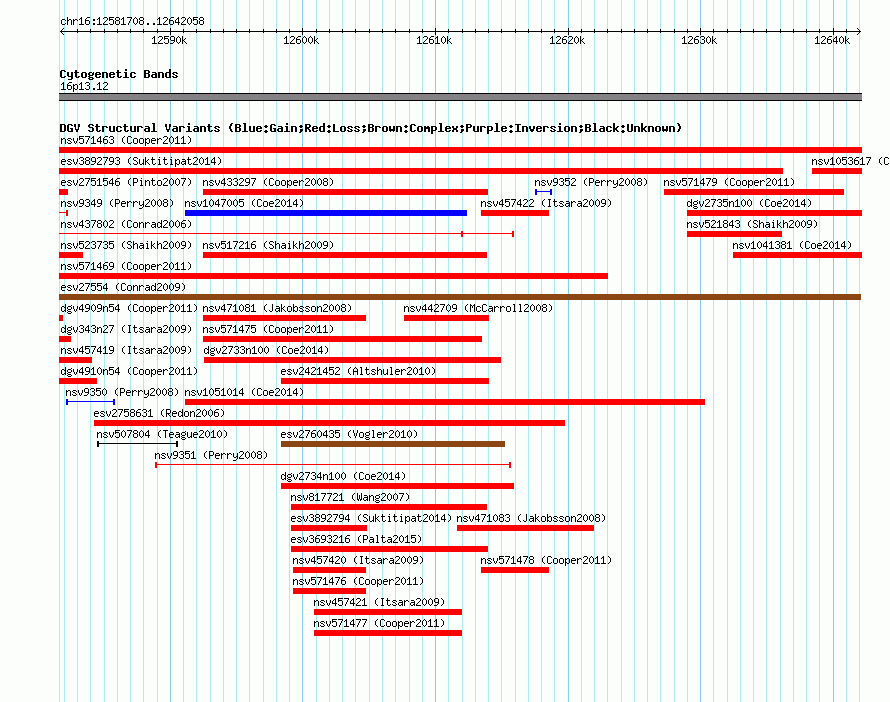Image resolution: width=890 pixels, height=702 pixels.
Task: Click the 12590k ruler position label
Action: tap(169, 40)
